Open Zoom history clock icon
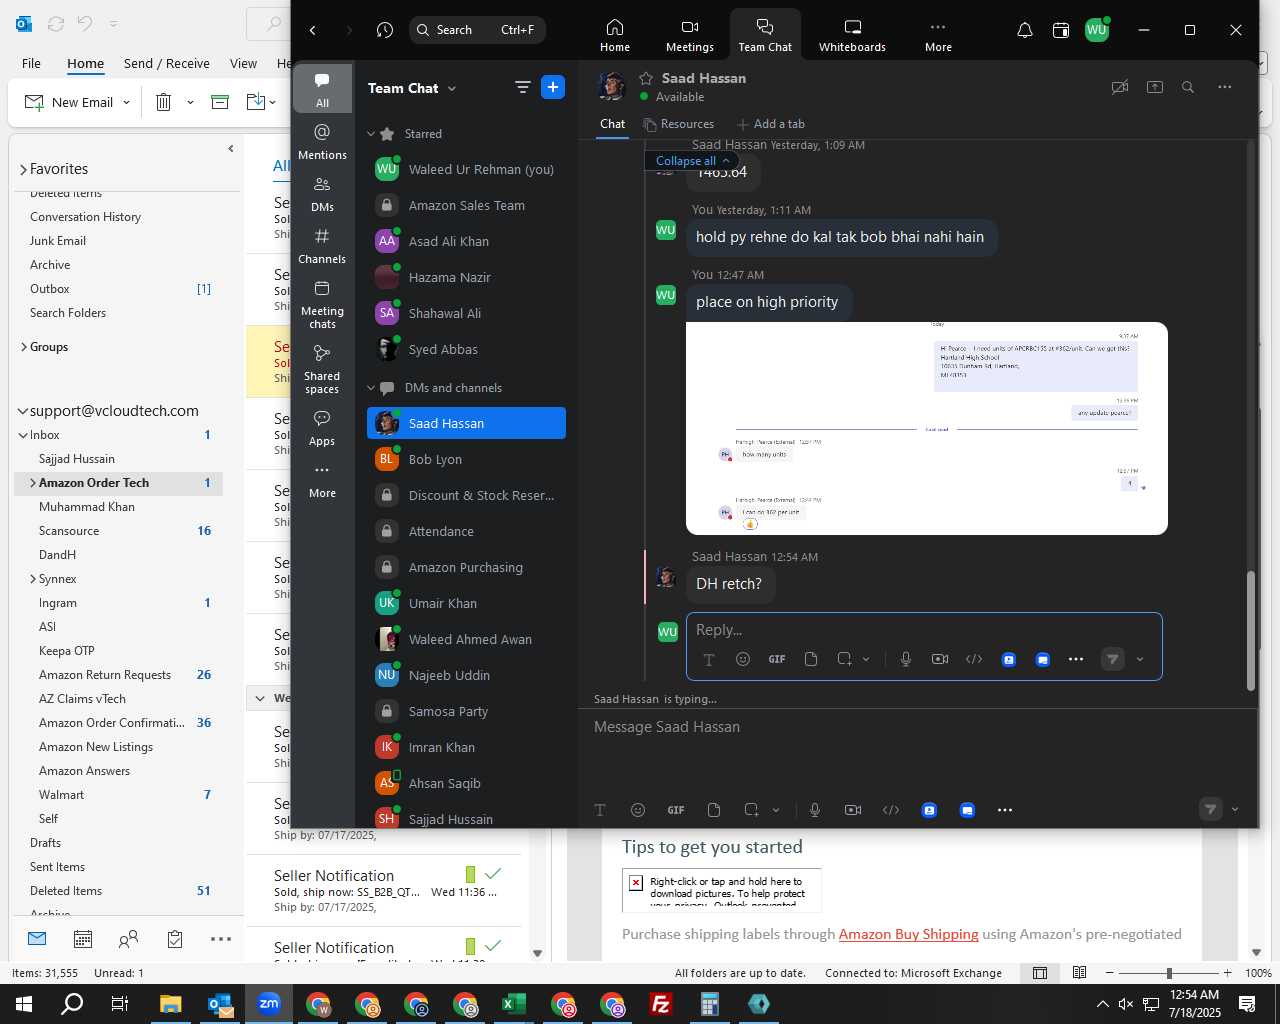Viewport: 1280px width, 1024px height. [385, 30]
